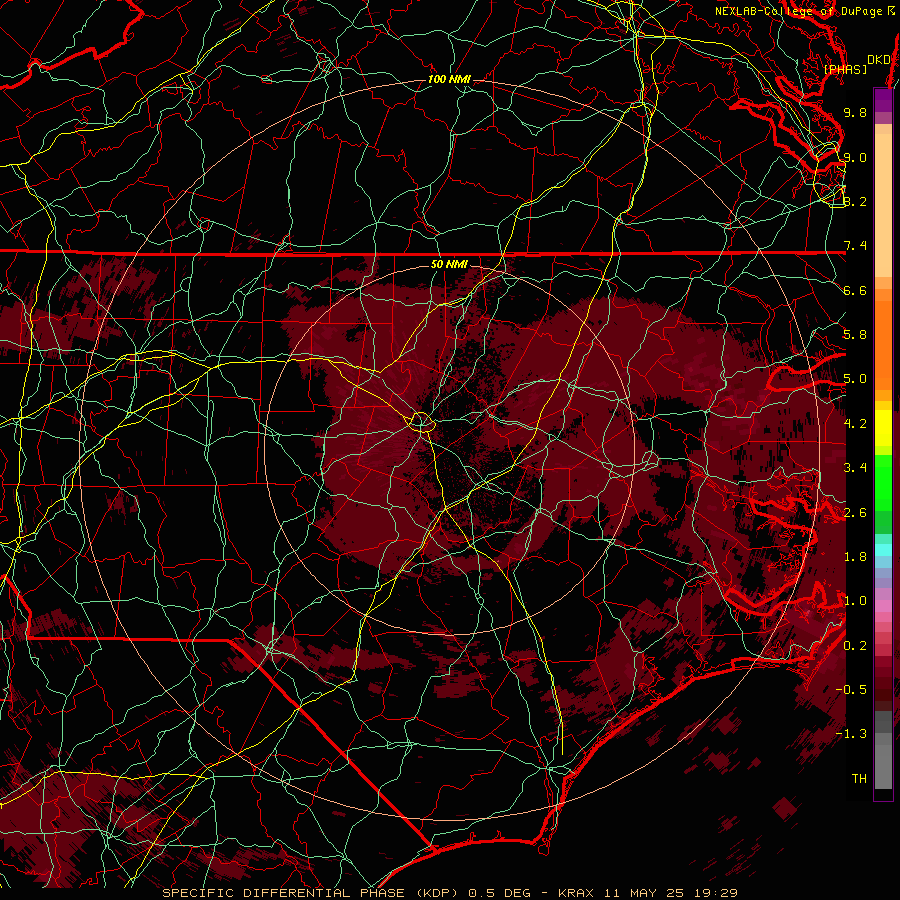The image size is (900, 900).
Task: Click the cyan segment of color bar
Action: tap(883, 549)
